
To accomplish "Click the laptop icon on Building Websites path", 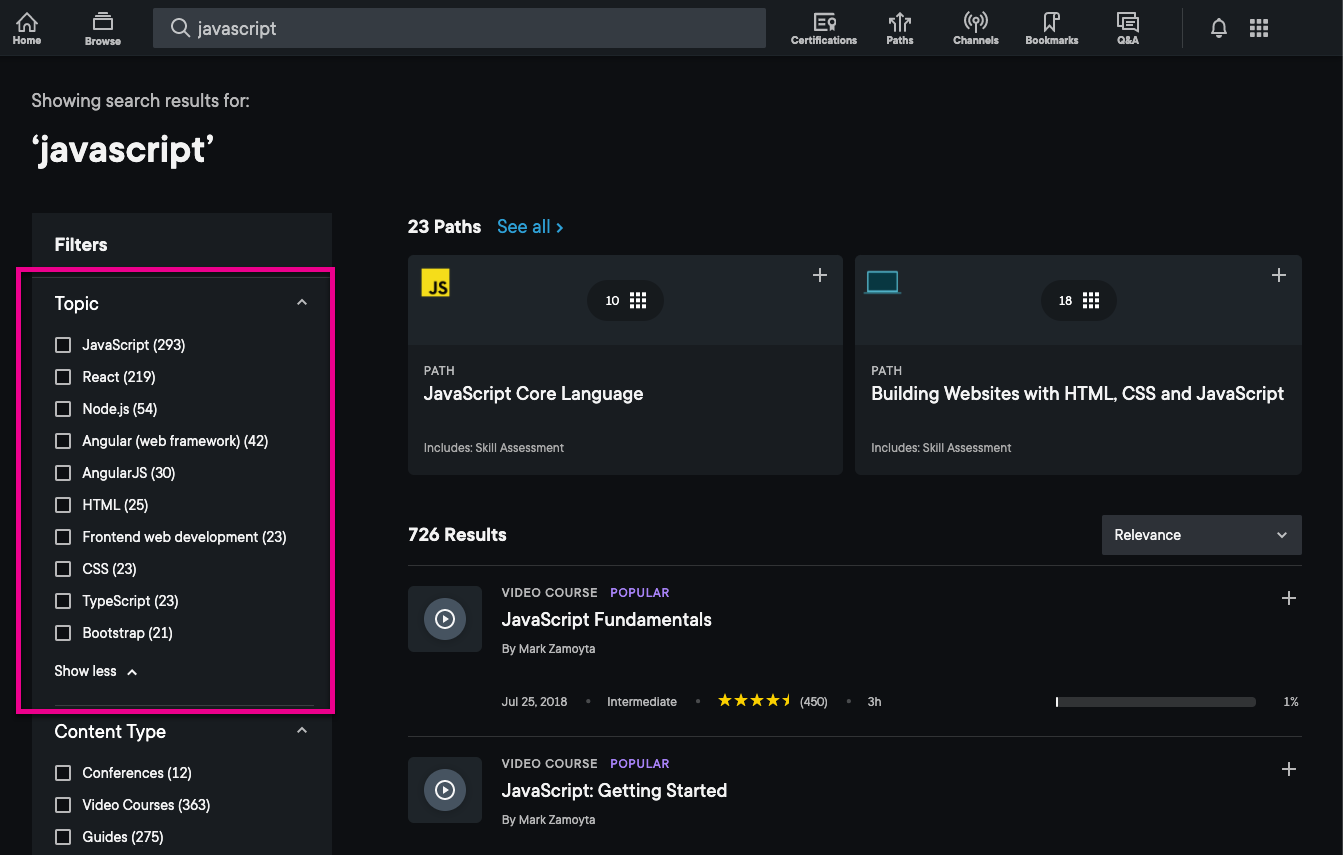I will (x=883, y=283).
